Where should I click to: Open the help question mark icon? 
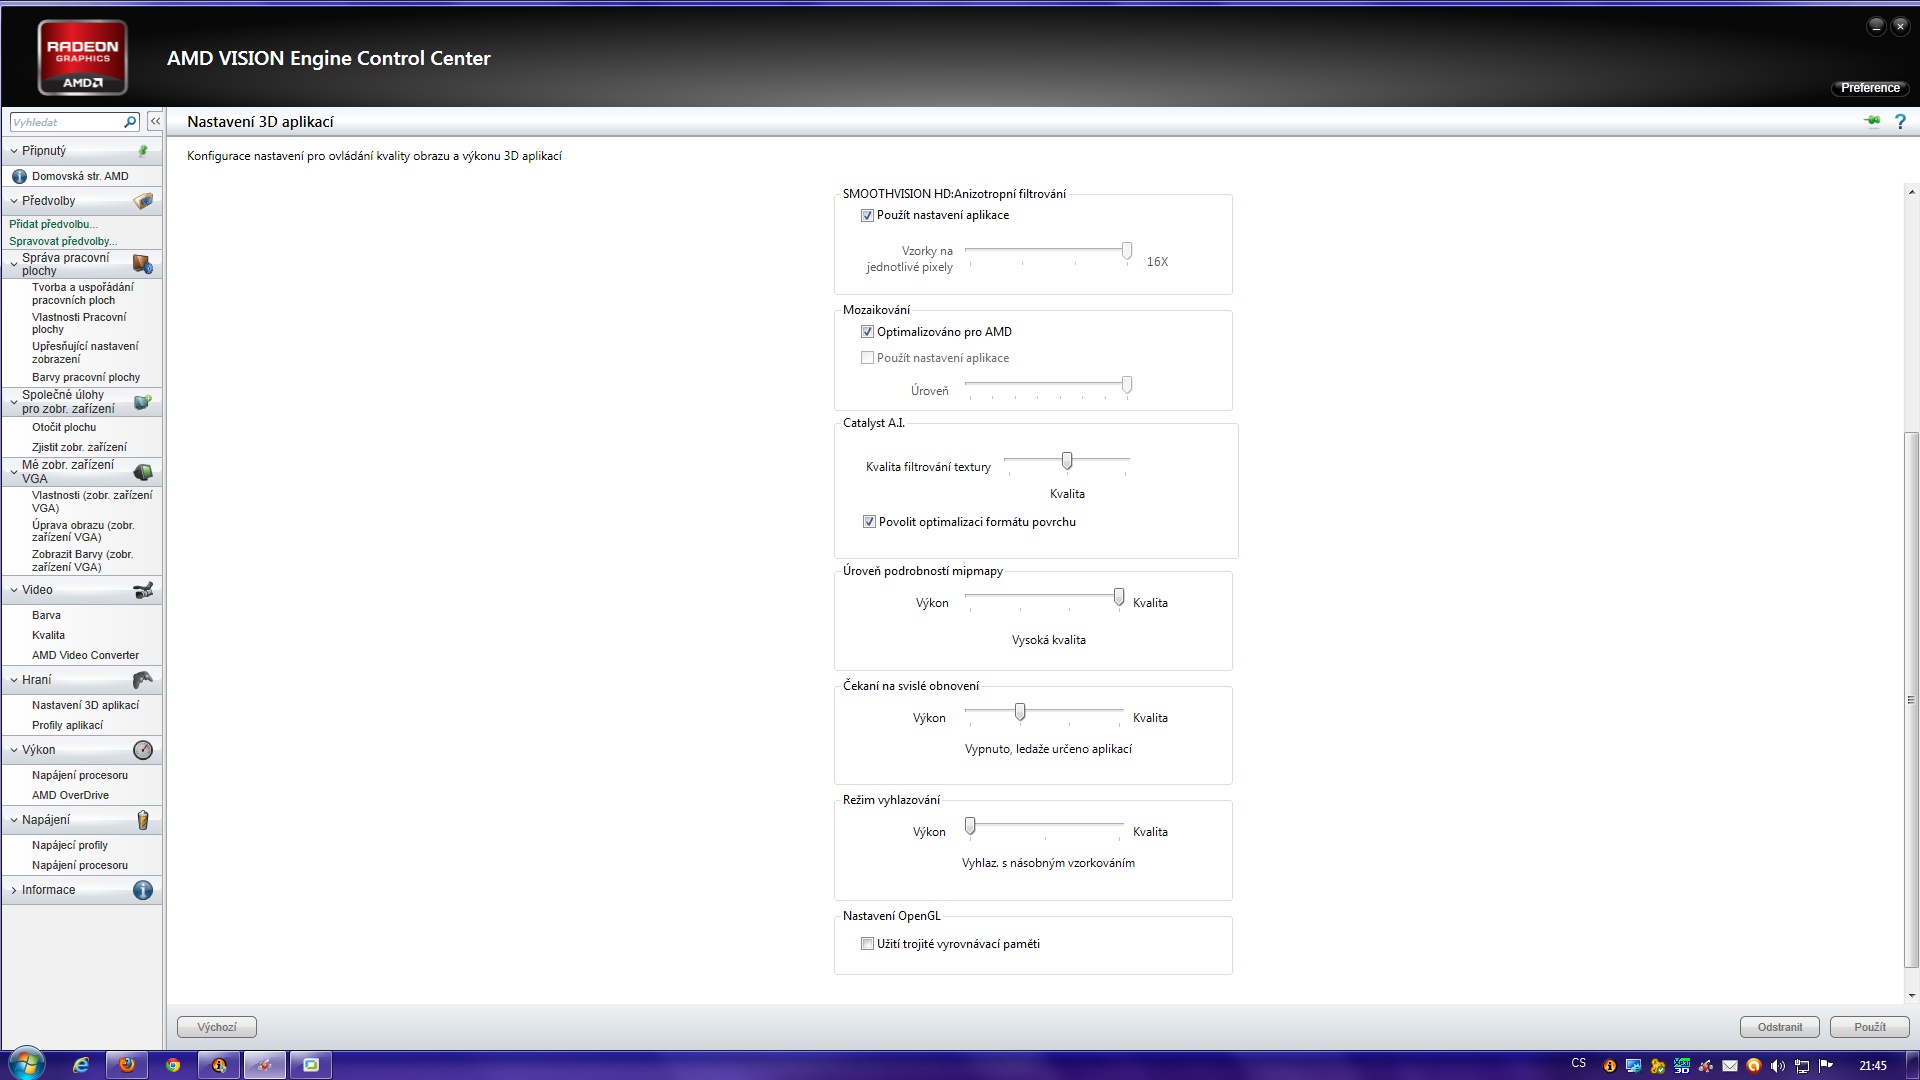tap(1900, 121)
